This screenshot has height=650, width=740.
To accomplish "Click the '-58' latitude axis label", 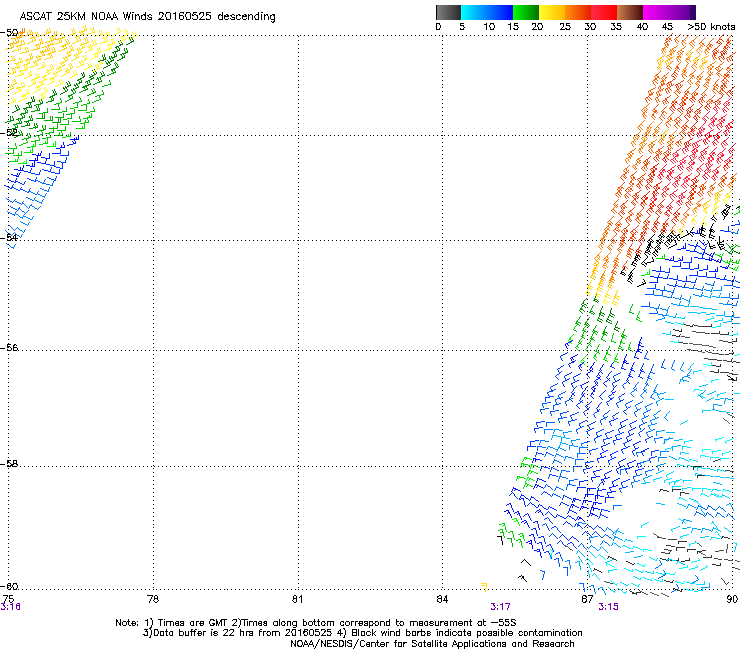I will pos(9,464).
